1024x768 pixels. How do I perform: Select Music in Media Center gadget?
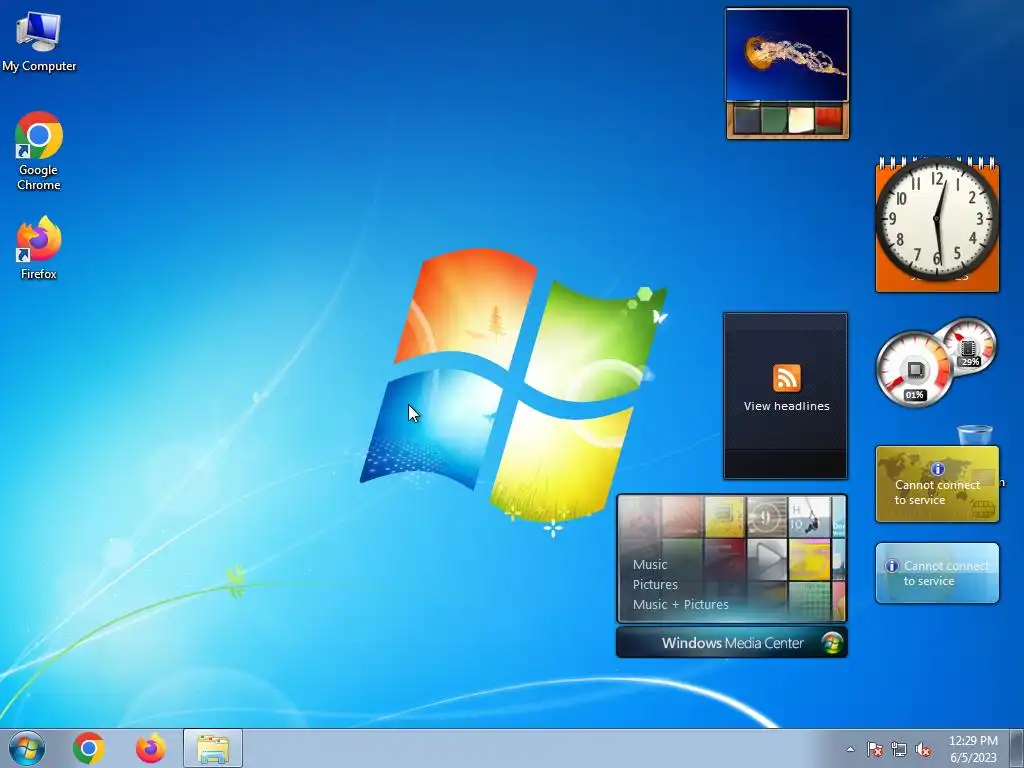[x=650, y=565]
